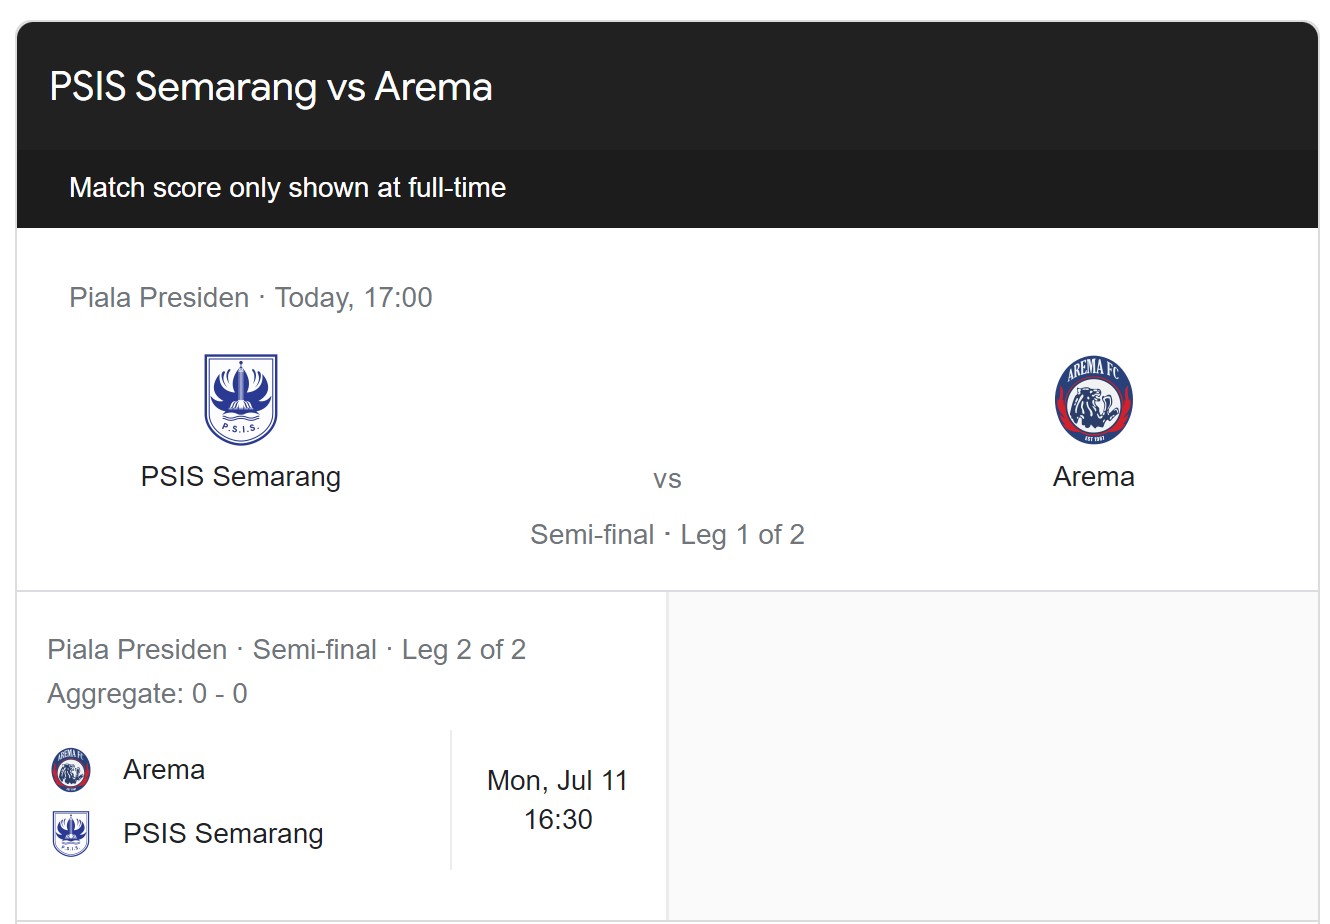Open 'Piala Presiden' label beside Today
This screenshot has width=1330, height=924.
tap(159, 298)
